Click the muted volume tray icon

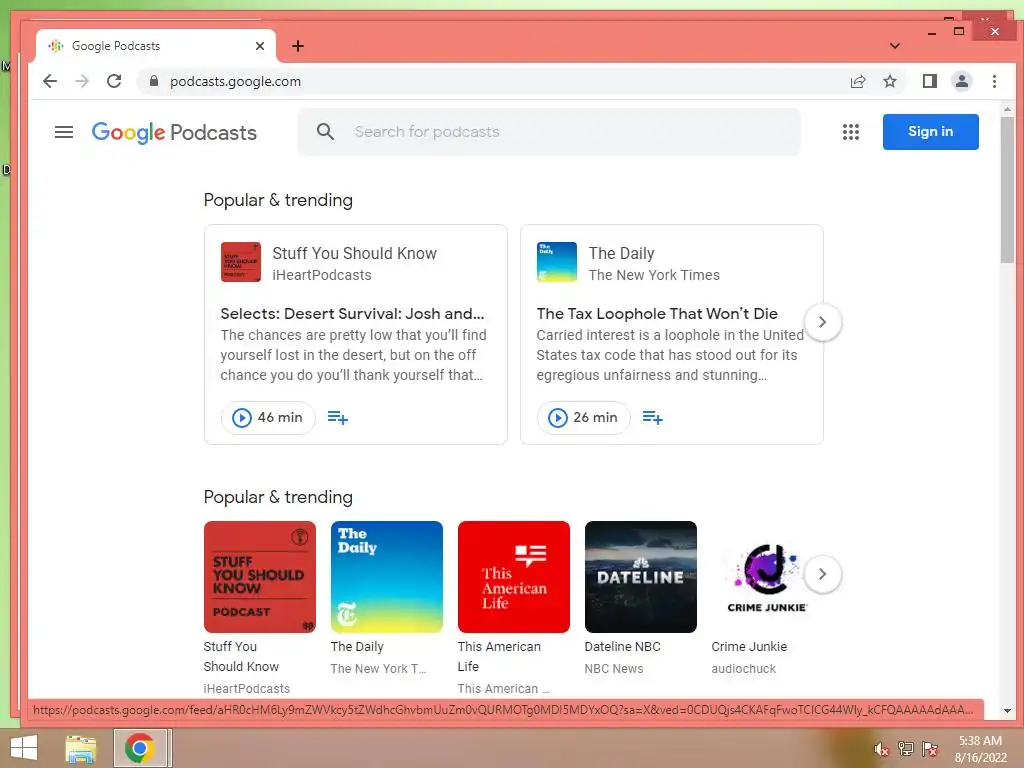[881, 749]
